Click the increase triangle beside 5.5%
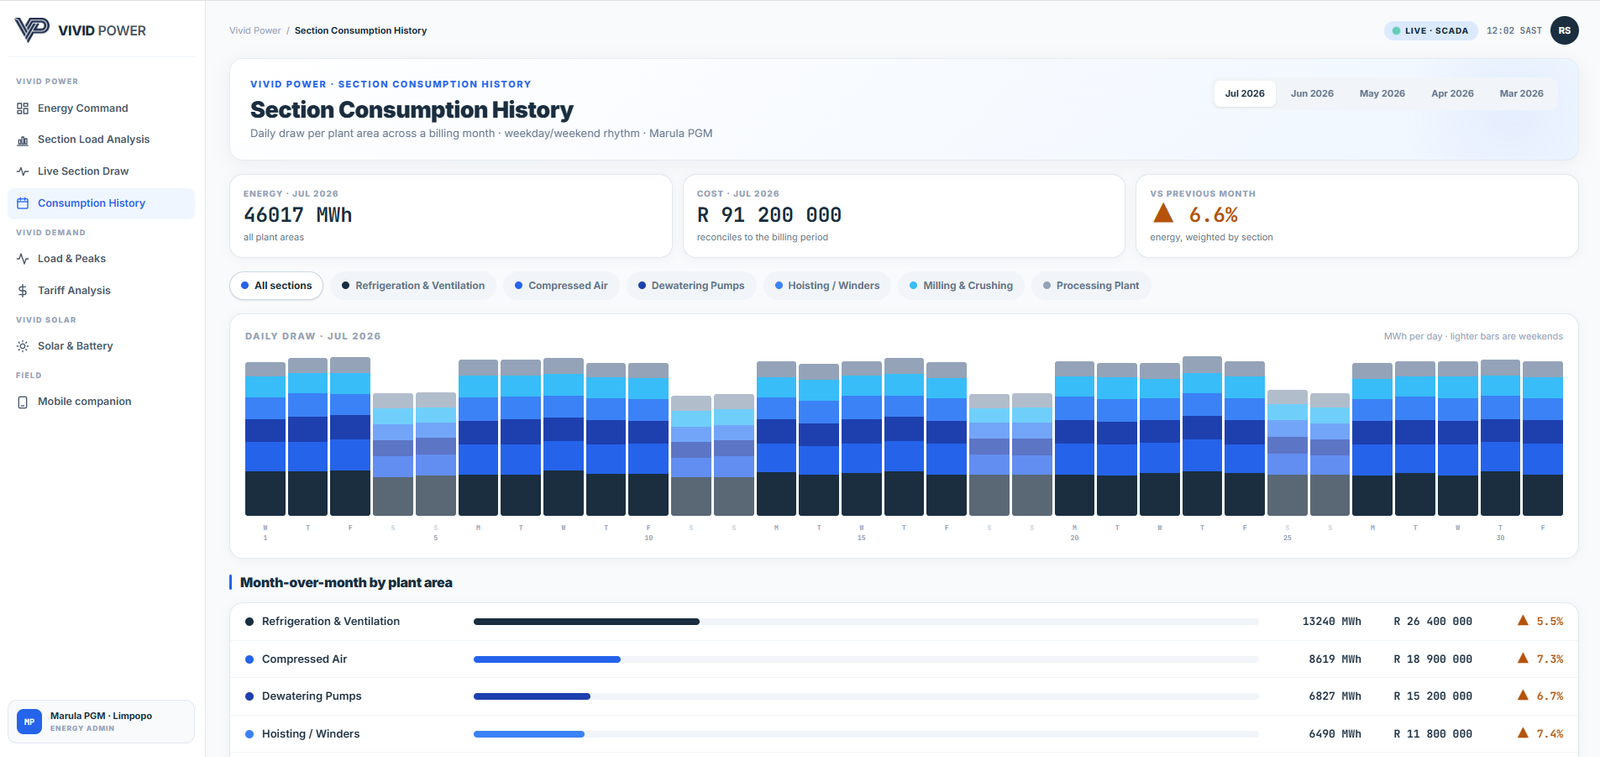The image size is (1600, 757). pos(1523,621)
